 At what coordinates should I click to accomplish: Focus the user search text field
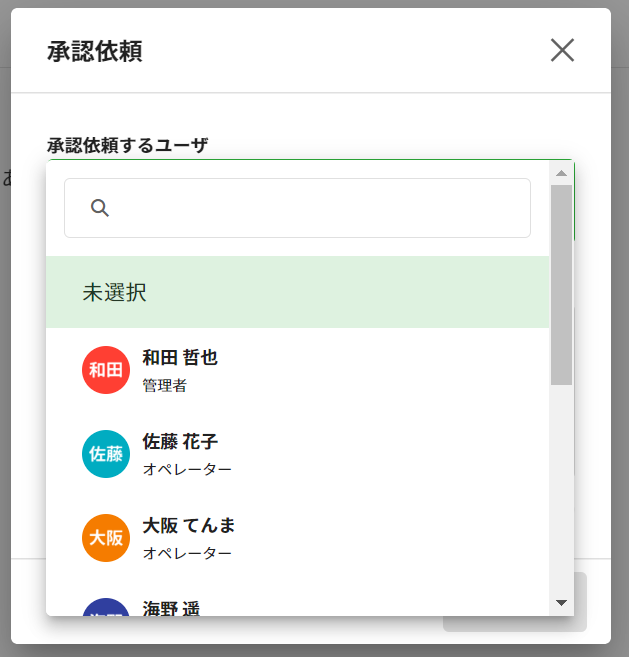pos(310,208)
